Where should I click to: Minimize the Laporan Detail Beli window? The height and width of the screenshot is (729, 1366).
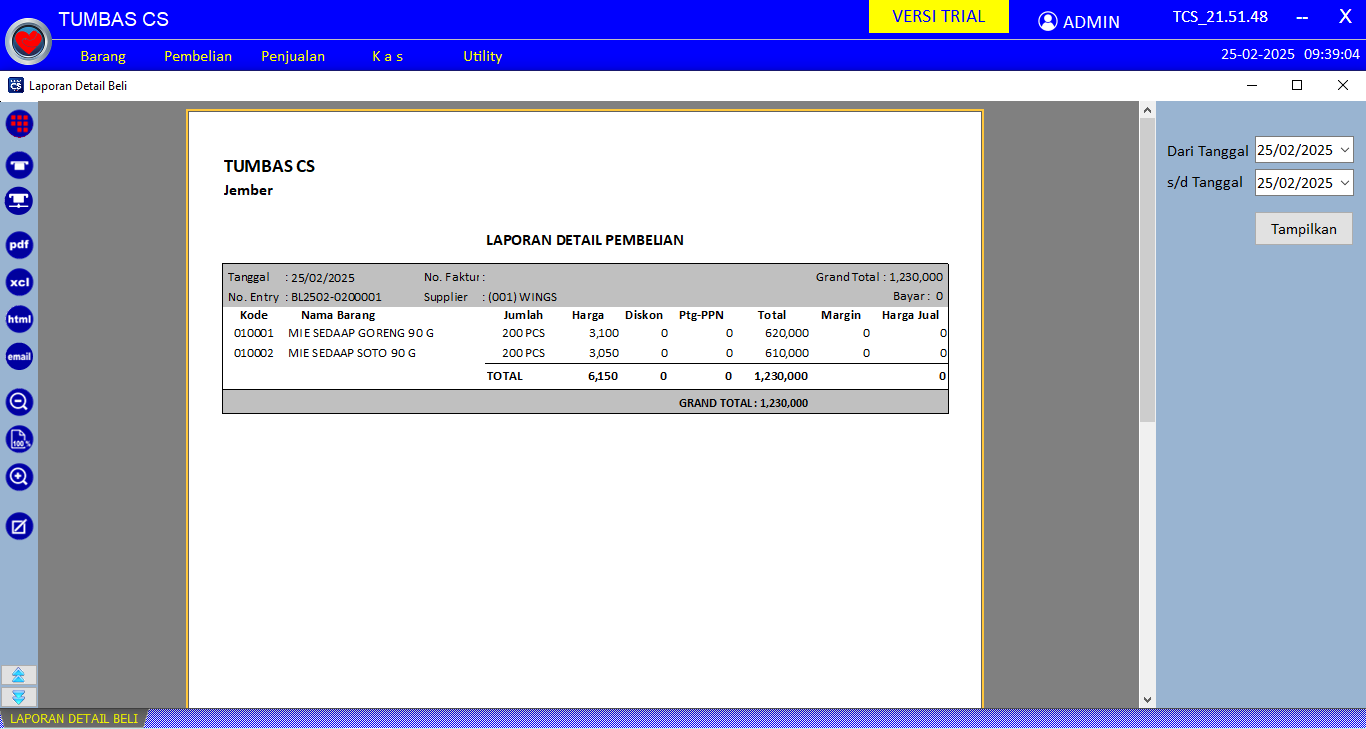(x=1251, y=86)
